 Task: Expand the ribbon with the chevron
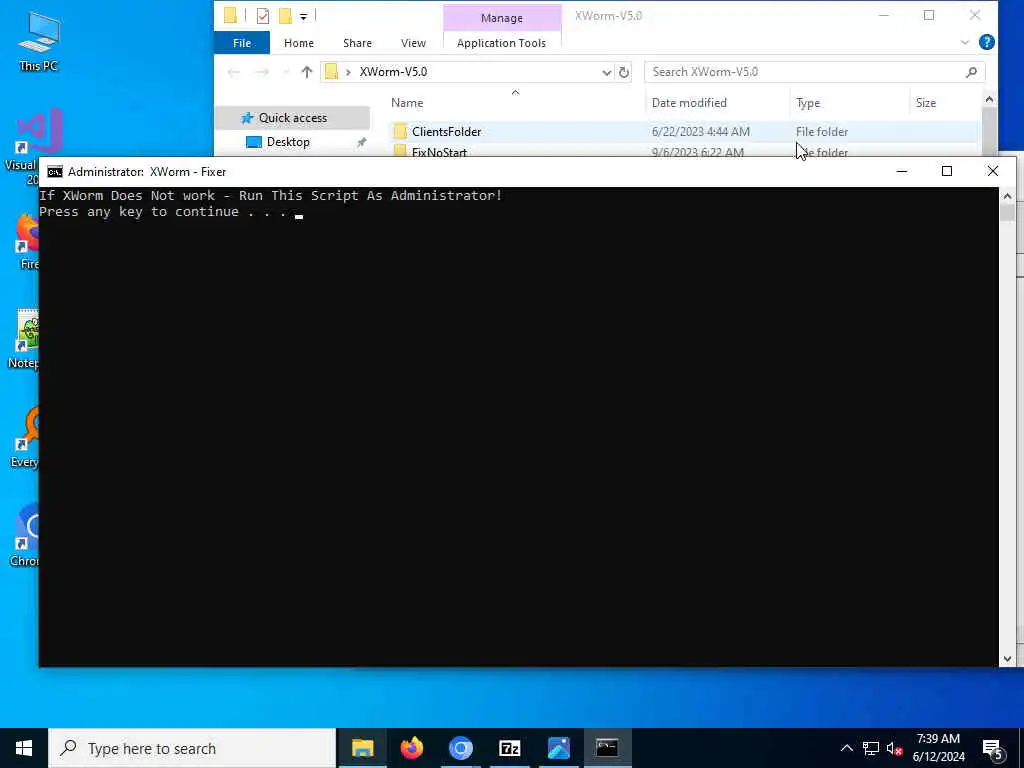pos(965,42)
